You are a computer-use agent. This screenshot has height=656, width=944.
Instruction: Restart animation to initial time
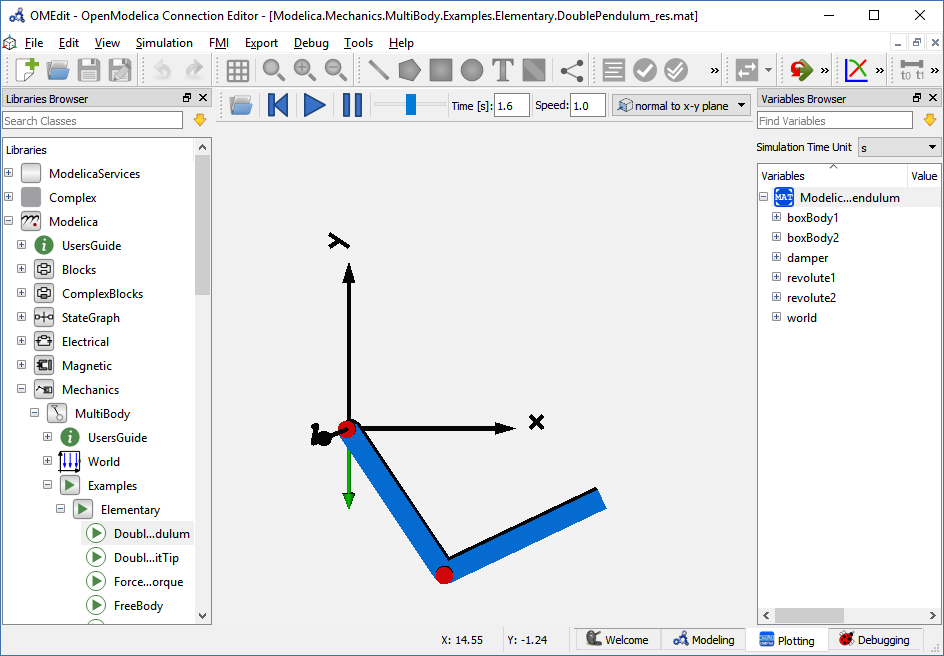(278, 105)
